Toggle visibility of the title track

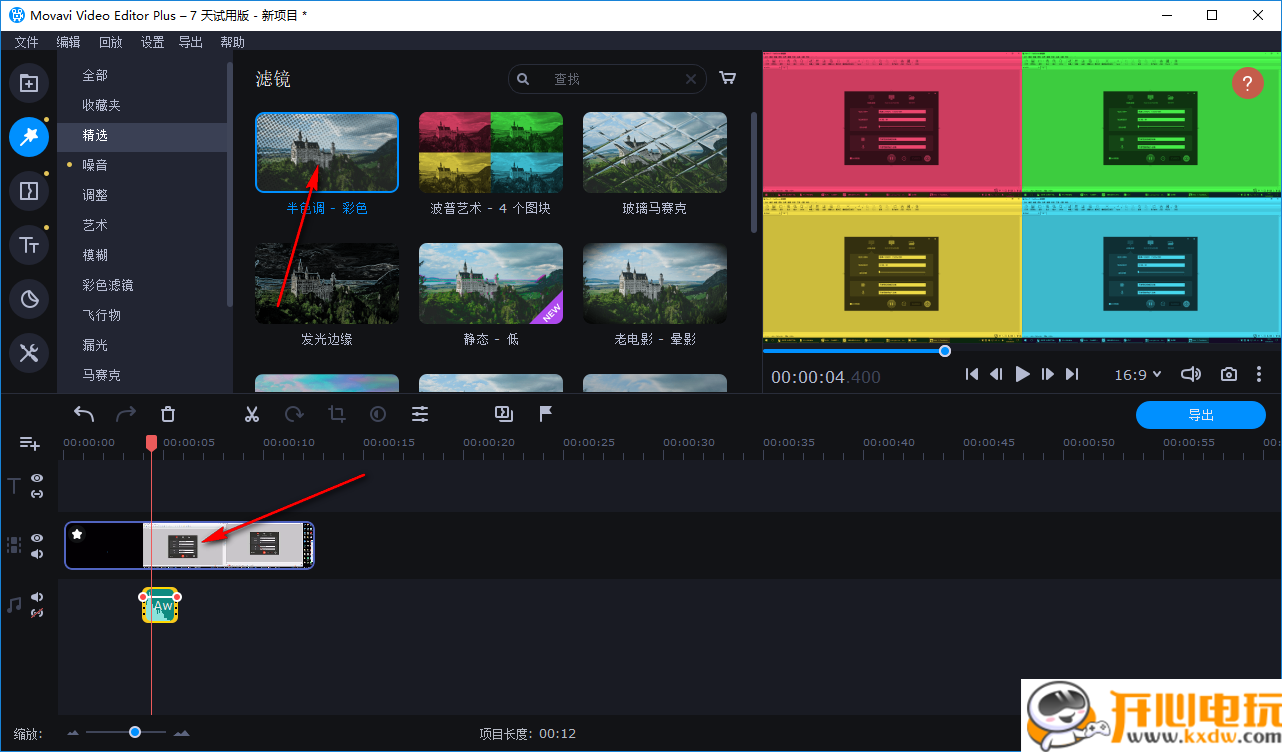pos(37,479)
